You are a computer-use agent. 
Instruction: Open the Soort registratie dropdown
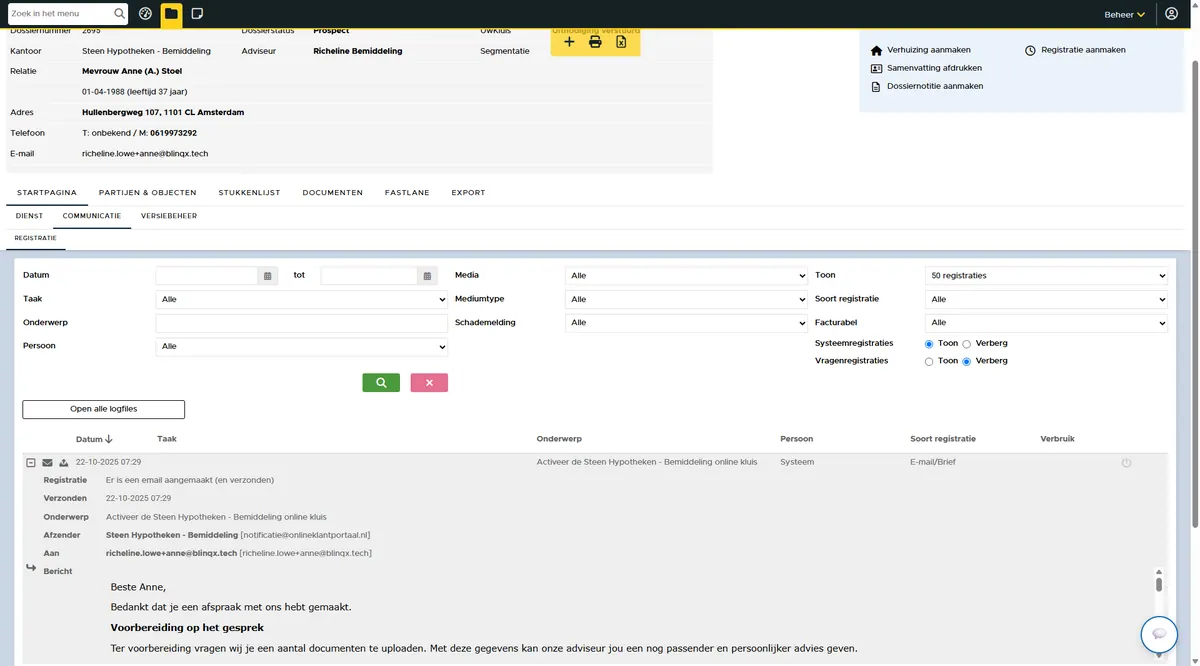(x=1047, y=299)
